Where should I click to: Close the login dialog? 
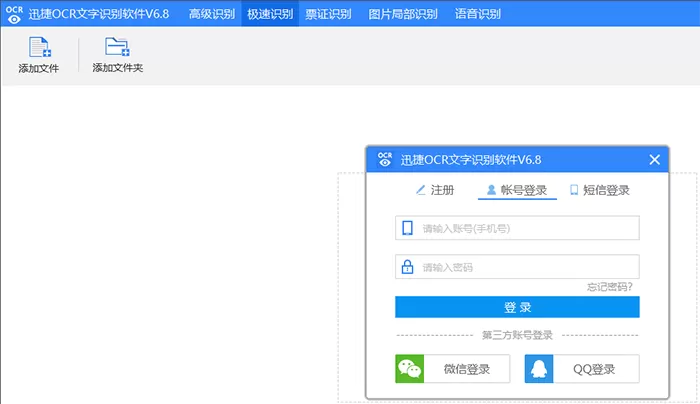point(654,159)
